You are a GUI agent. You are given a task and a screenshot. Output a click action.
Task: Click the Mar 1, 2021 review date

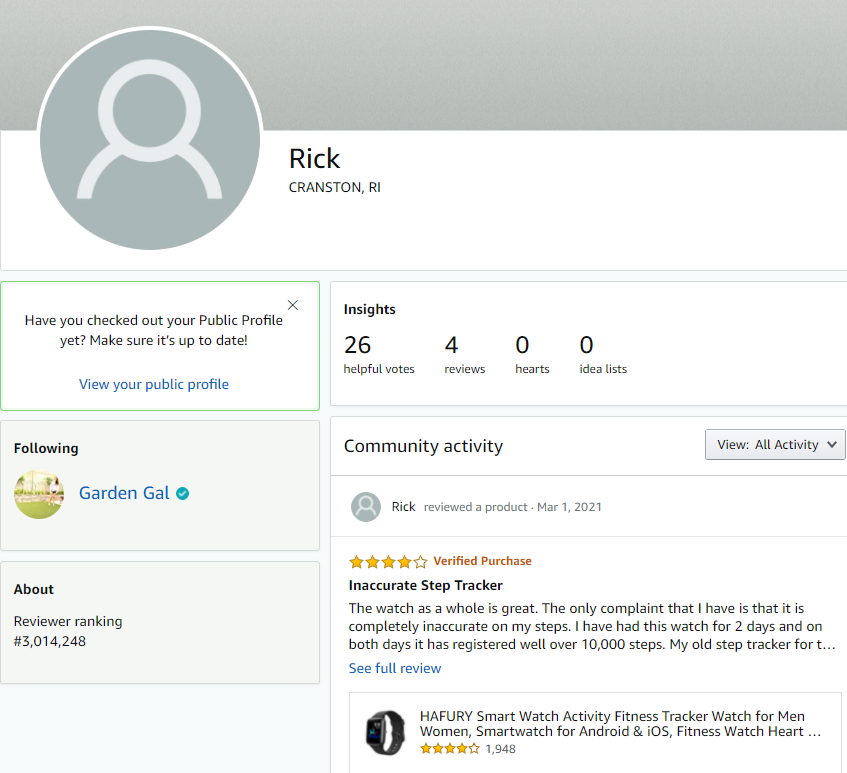(x=569, y=507)
